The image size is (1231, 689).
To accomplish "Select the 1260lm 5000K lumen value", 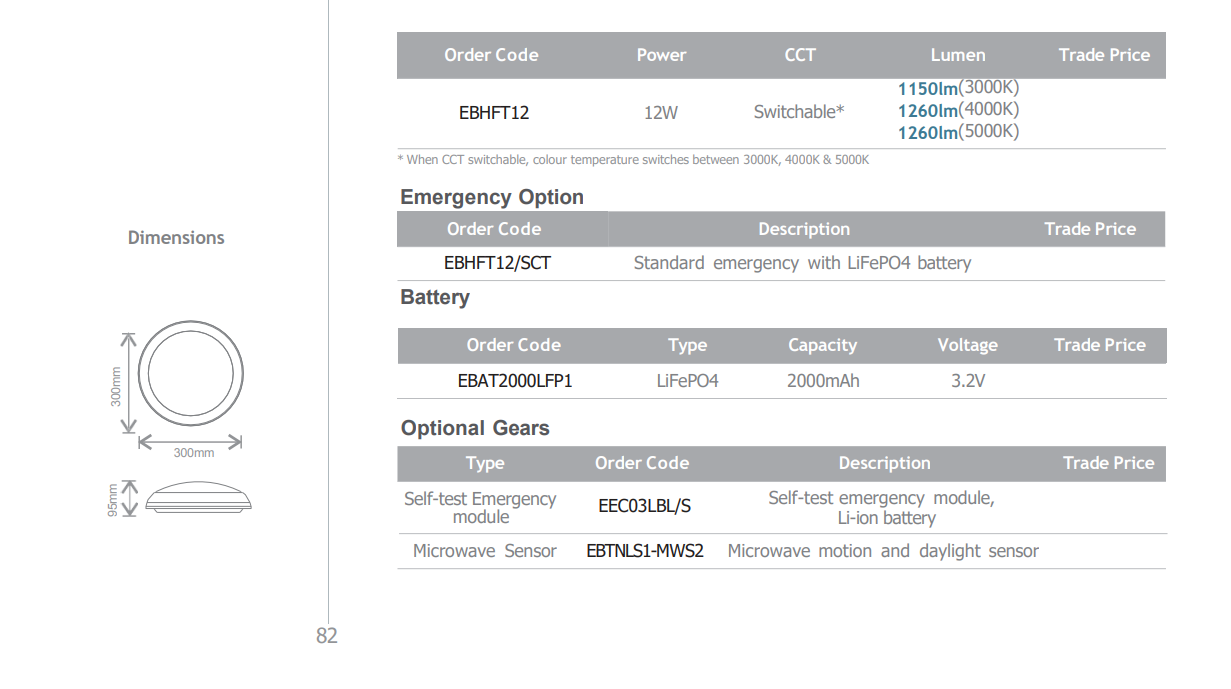I will 958,132.
